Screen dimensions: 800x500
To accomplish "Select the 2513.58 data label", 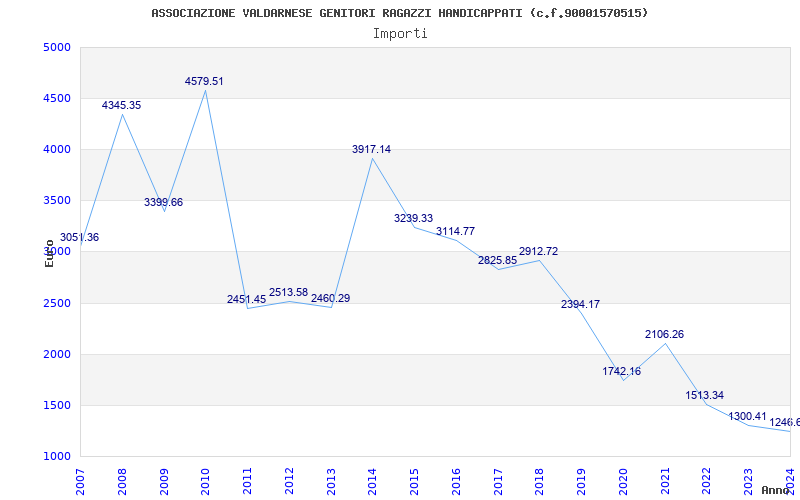I will [x=288, y=292].
